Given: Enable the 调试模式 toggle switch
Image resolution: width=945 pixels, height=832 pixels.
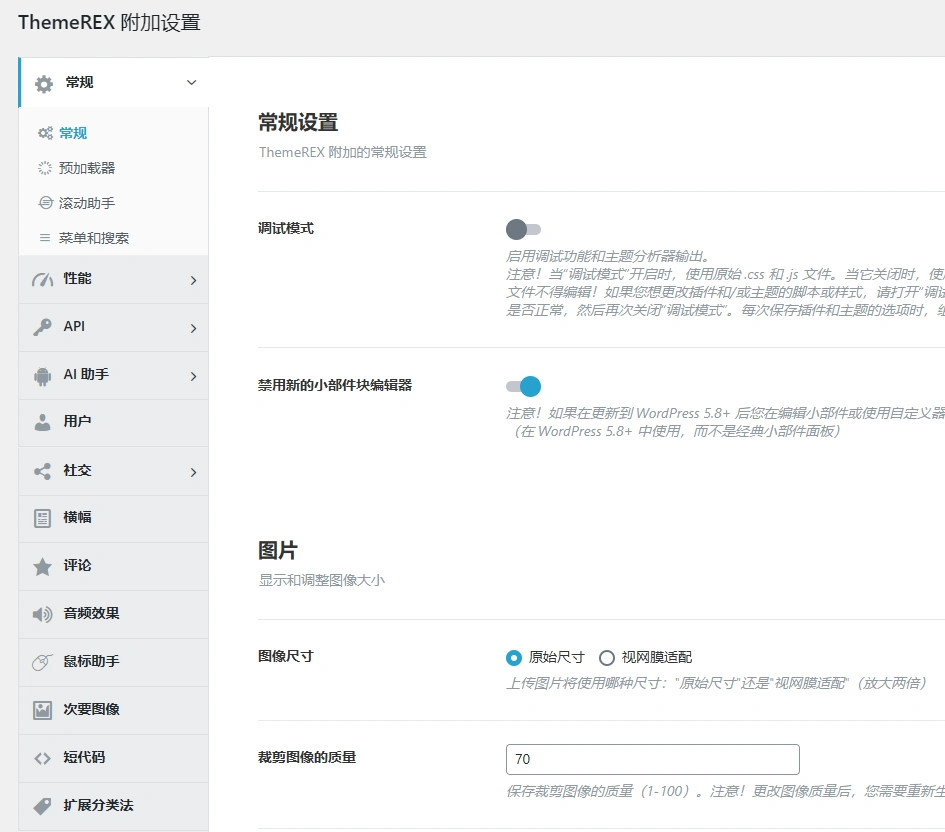Looking at the screenshot, I should pos(521,228).
